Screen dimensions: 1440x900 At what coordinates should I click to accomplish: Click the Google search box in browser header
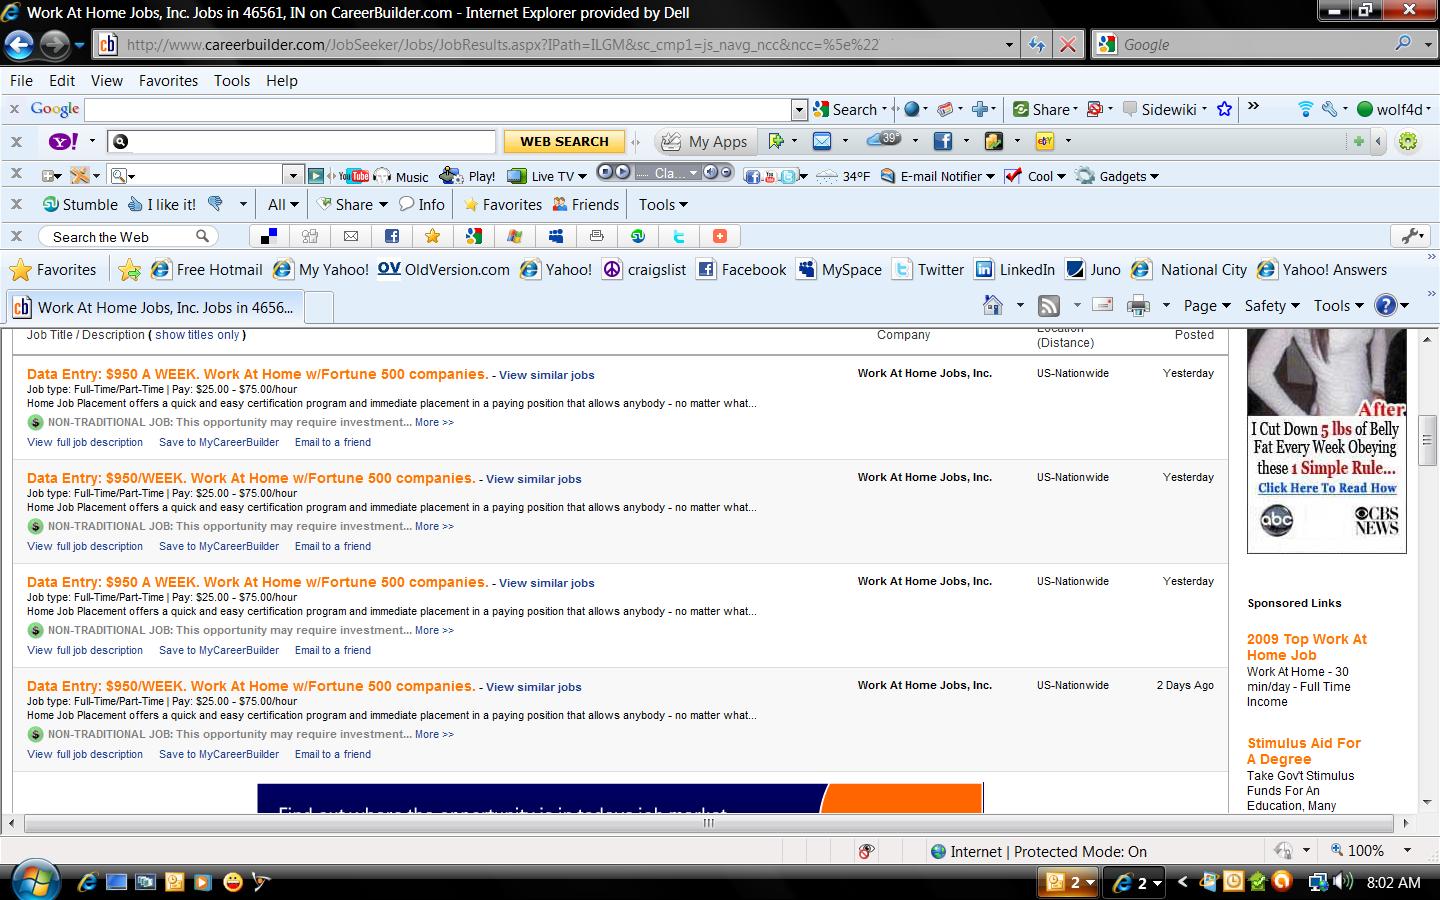click(1256, 45)
